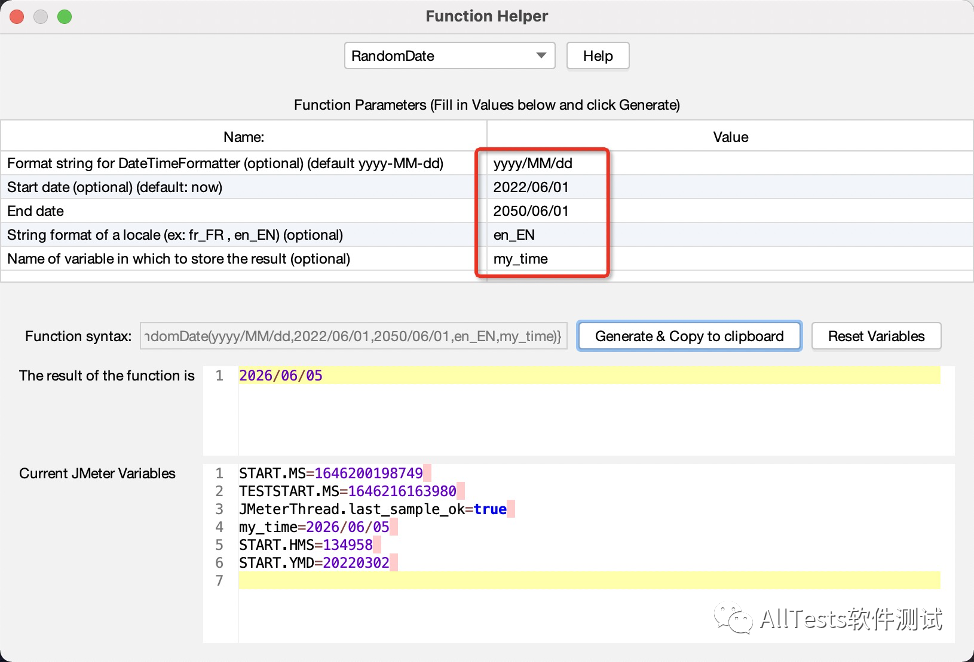Click the JMeterThread.last_sample_ok=true line
Viewport: 974px width, 662px height.
tap(376, 509)
